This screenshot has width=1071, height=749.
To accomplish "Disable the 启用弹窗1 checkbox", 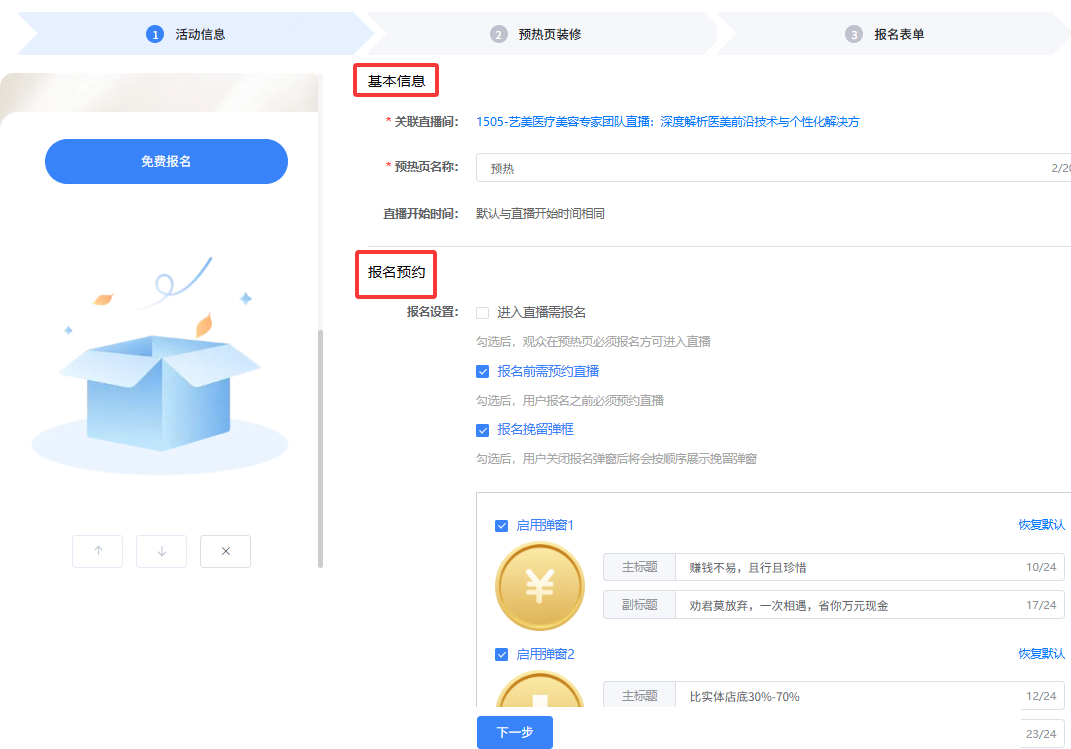I will (502, 526).
